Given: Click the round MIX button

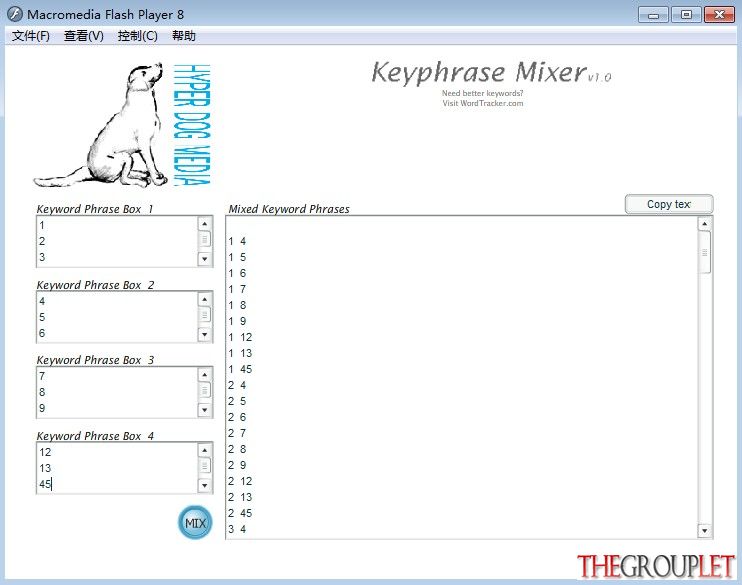Looking at the screenshot, I should click(195, 523).
